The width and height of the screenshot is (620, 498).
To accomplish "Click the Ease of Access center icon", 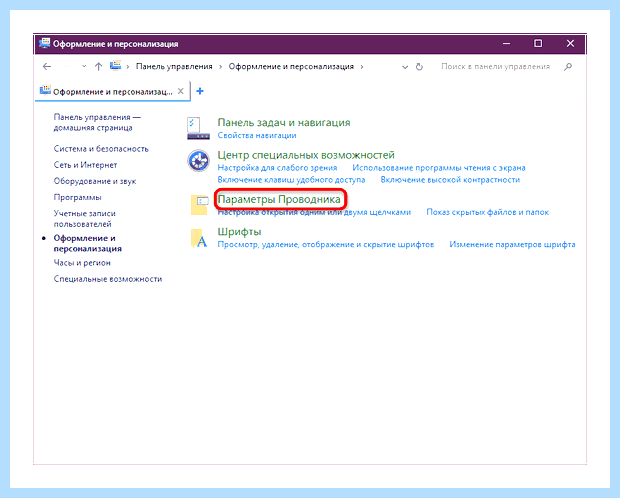I will pos(198,161).
